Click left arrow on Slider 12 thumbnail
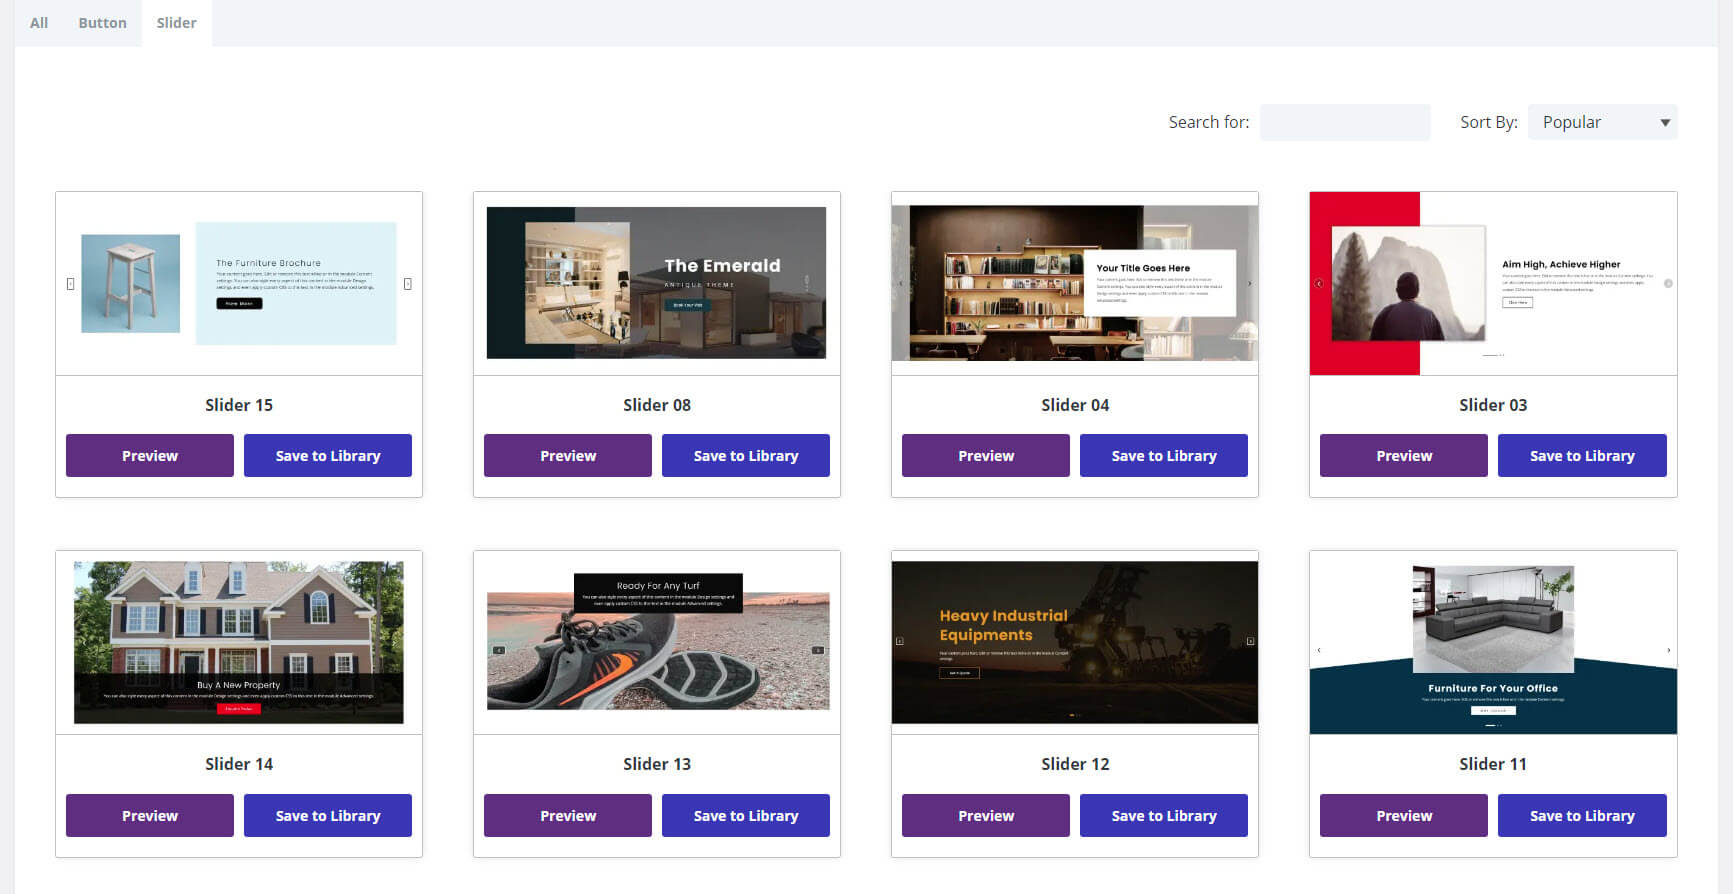This screenshot has width=1733, height=894. 899,641
